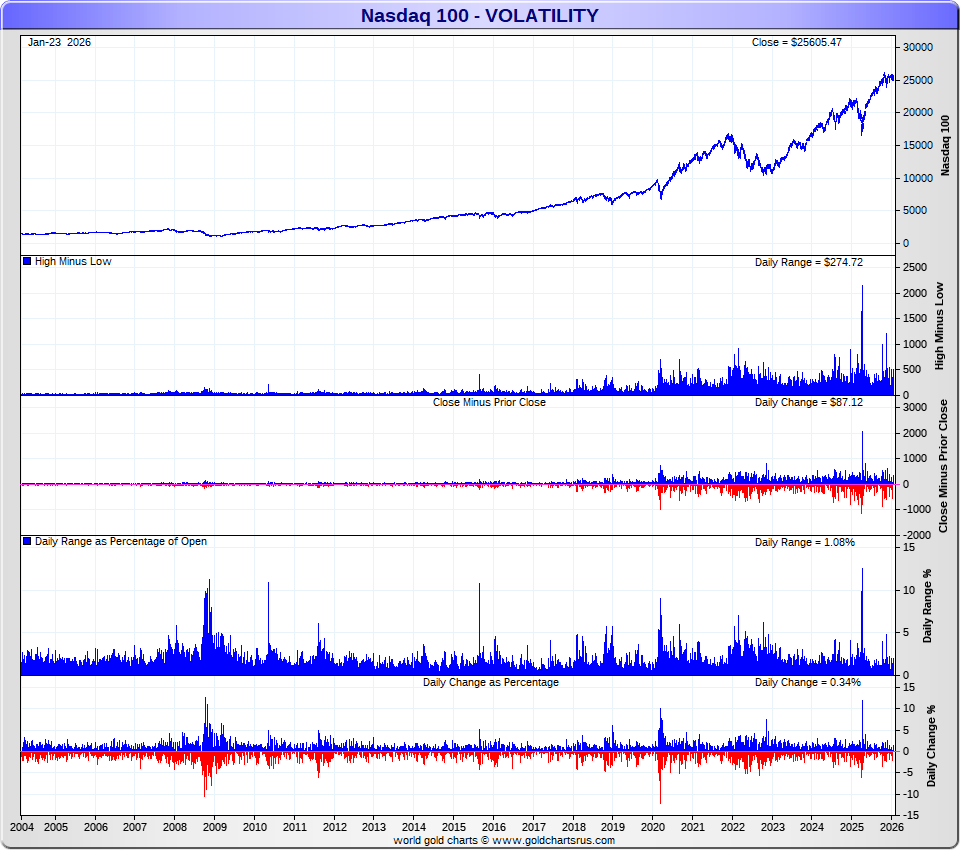This screenshot has width=960, height=850.
Task: Click the 'Daily Change = 0.34%' value
Action: tap(808, 682)
